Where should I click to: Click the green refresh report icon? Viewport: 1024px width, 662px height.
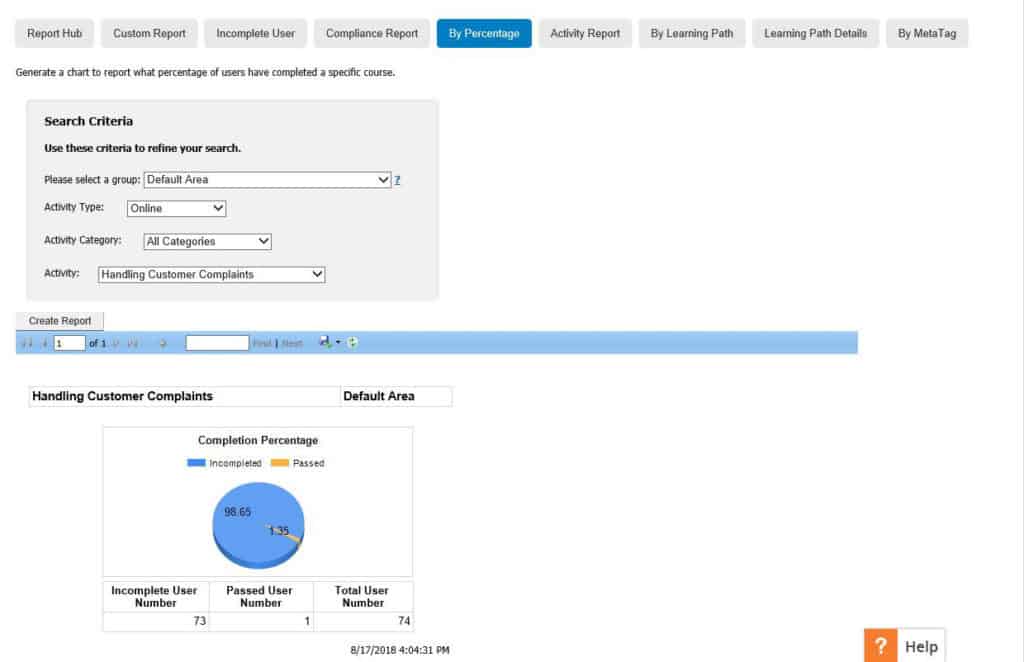pyautogui.click(x=353, y=343)
